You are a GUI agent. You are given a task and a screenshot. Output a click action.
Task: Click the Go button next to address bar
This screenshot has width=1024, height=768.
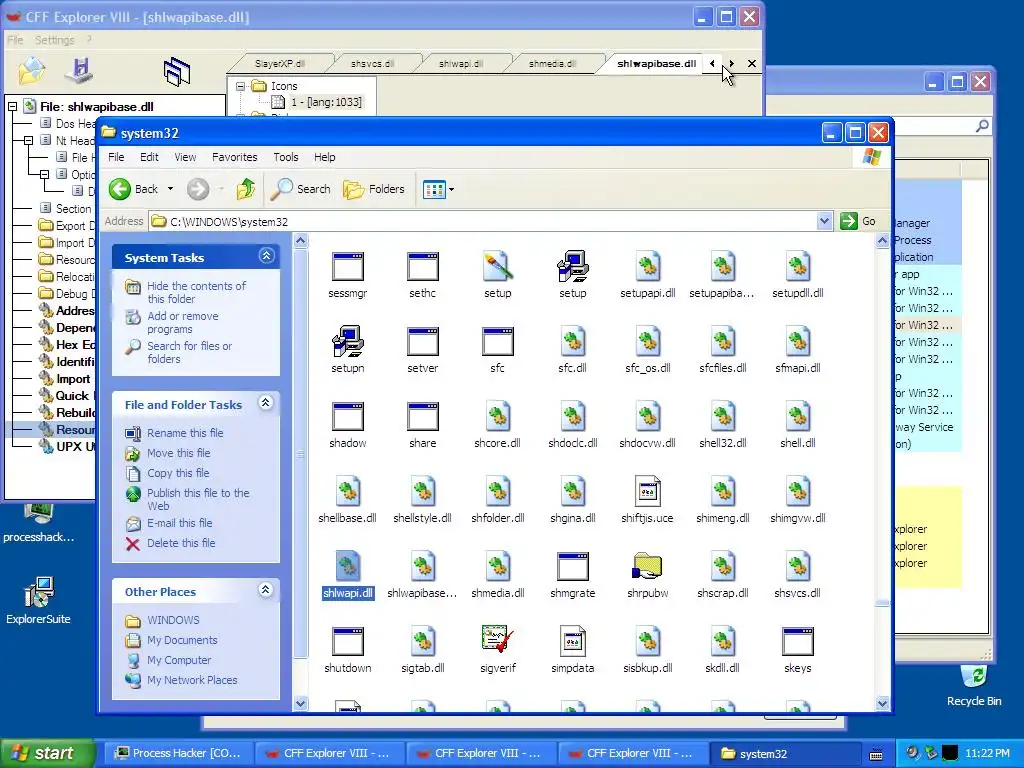pyautogui.click(x=859, y=221)
